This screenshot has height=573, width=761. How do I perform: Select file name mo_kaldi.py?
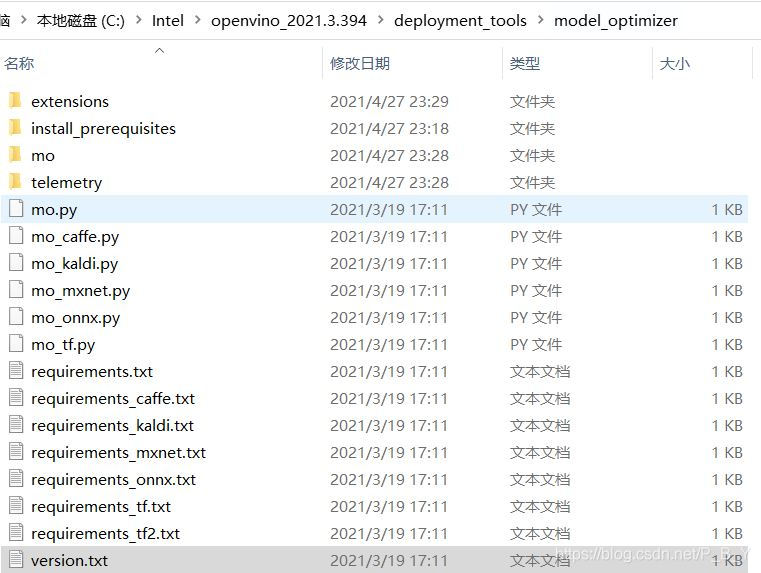[x=74, y=264]
